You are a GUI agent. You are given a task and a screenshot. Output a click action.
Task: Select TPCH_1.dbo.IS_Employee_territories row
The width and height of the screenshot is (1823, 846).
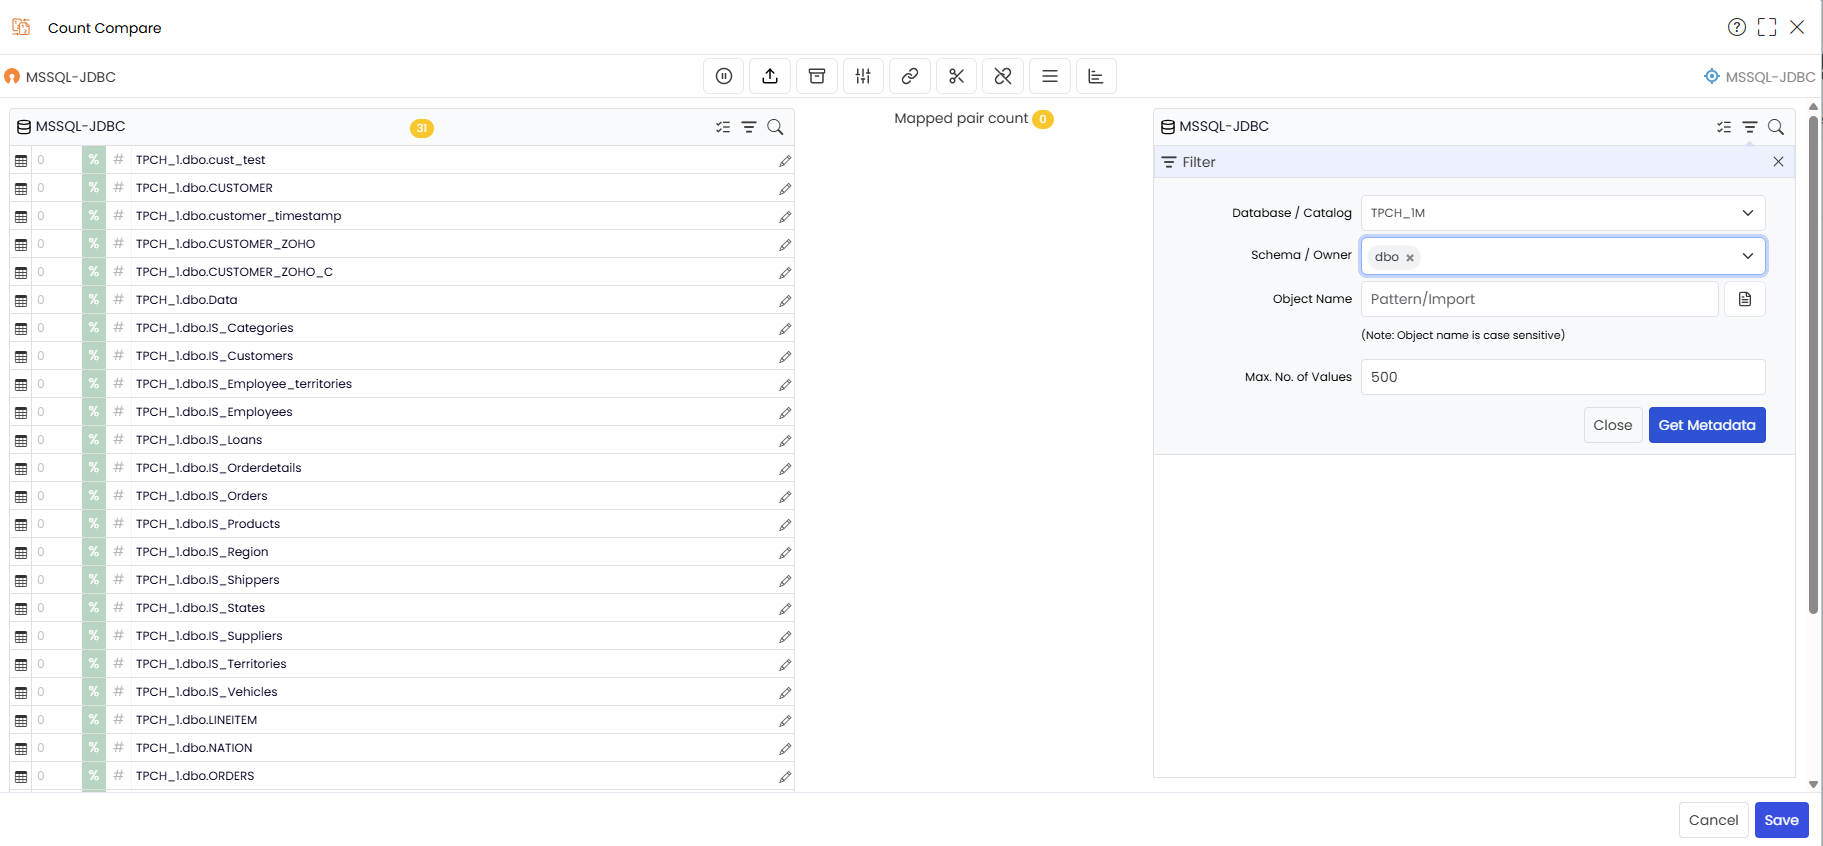click(x=402, y=384)
